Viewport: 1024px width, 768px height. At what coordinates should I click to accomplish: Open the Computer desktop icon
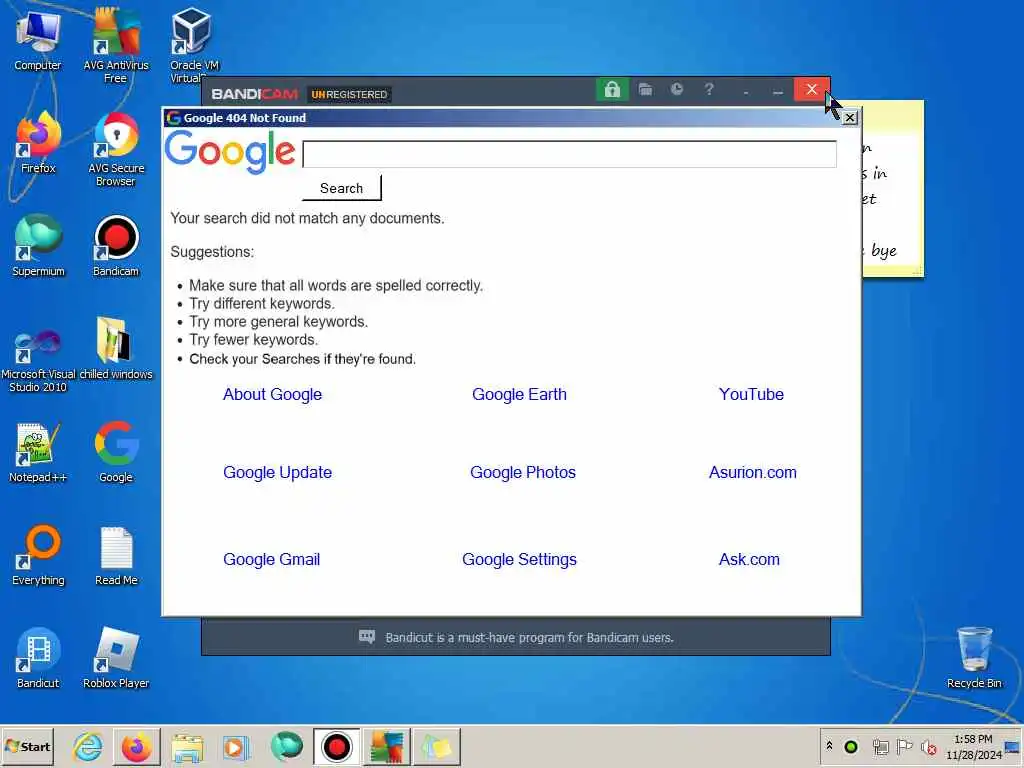click(x=38, y=40)
